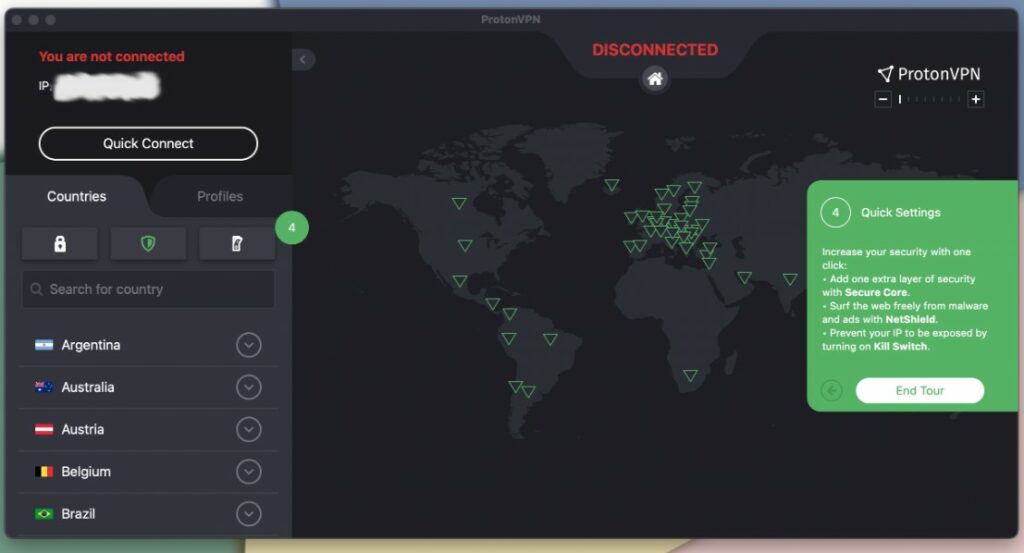Click the Iceland server marker on map
The height and width of the screenshot is (553, 1024).
pyautogui.click(x=611, y=185)
